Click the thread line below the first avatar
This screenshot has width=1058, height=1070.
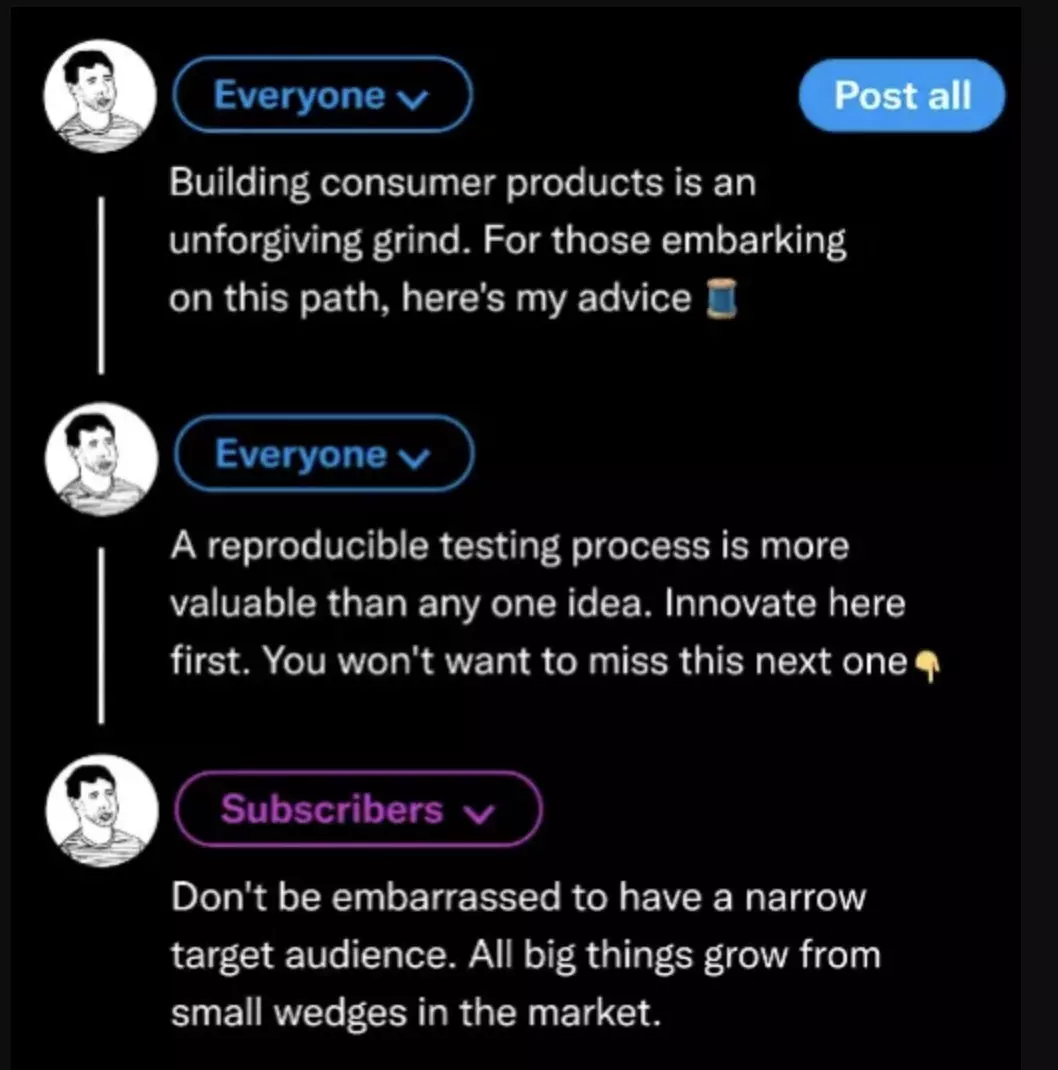pyautogui.click(x=101, y=283)
